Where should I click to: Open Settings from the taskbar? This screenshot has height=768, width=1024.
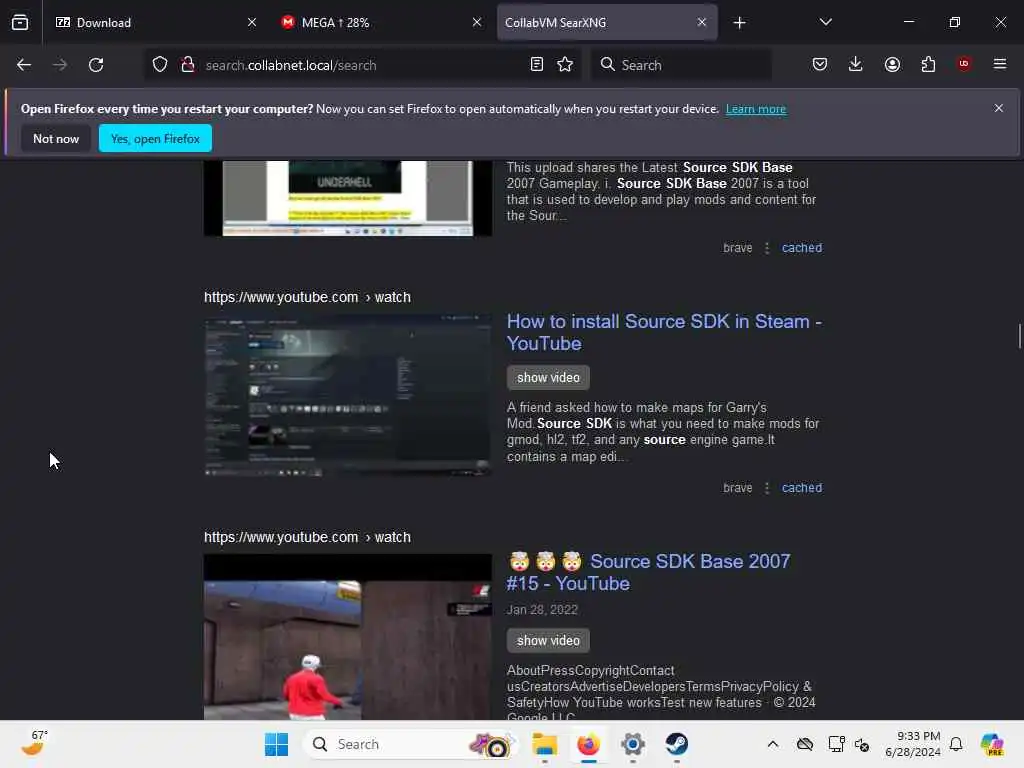pos(633,744)
